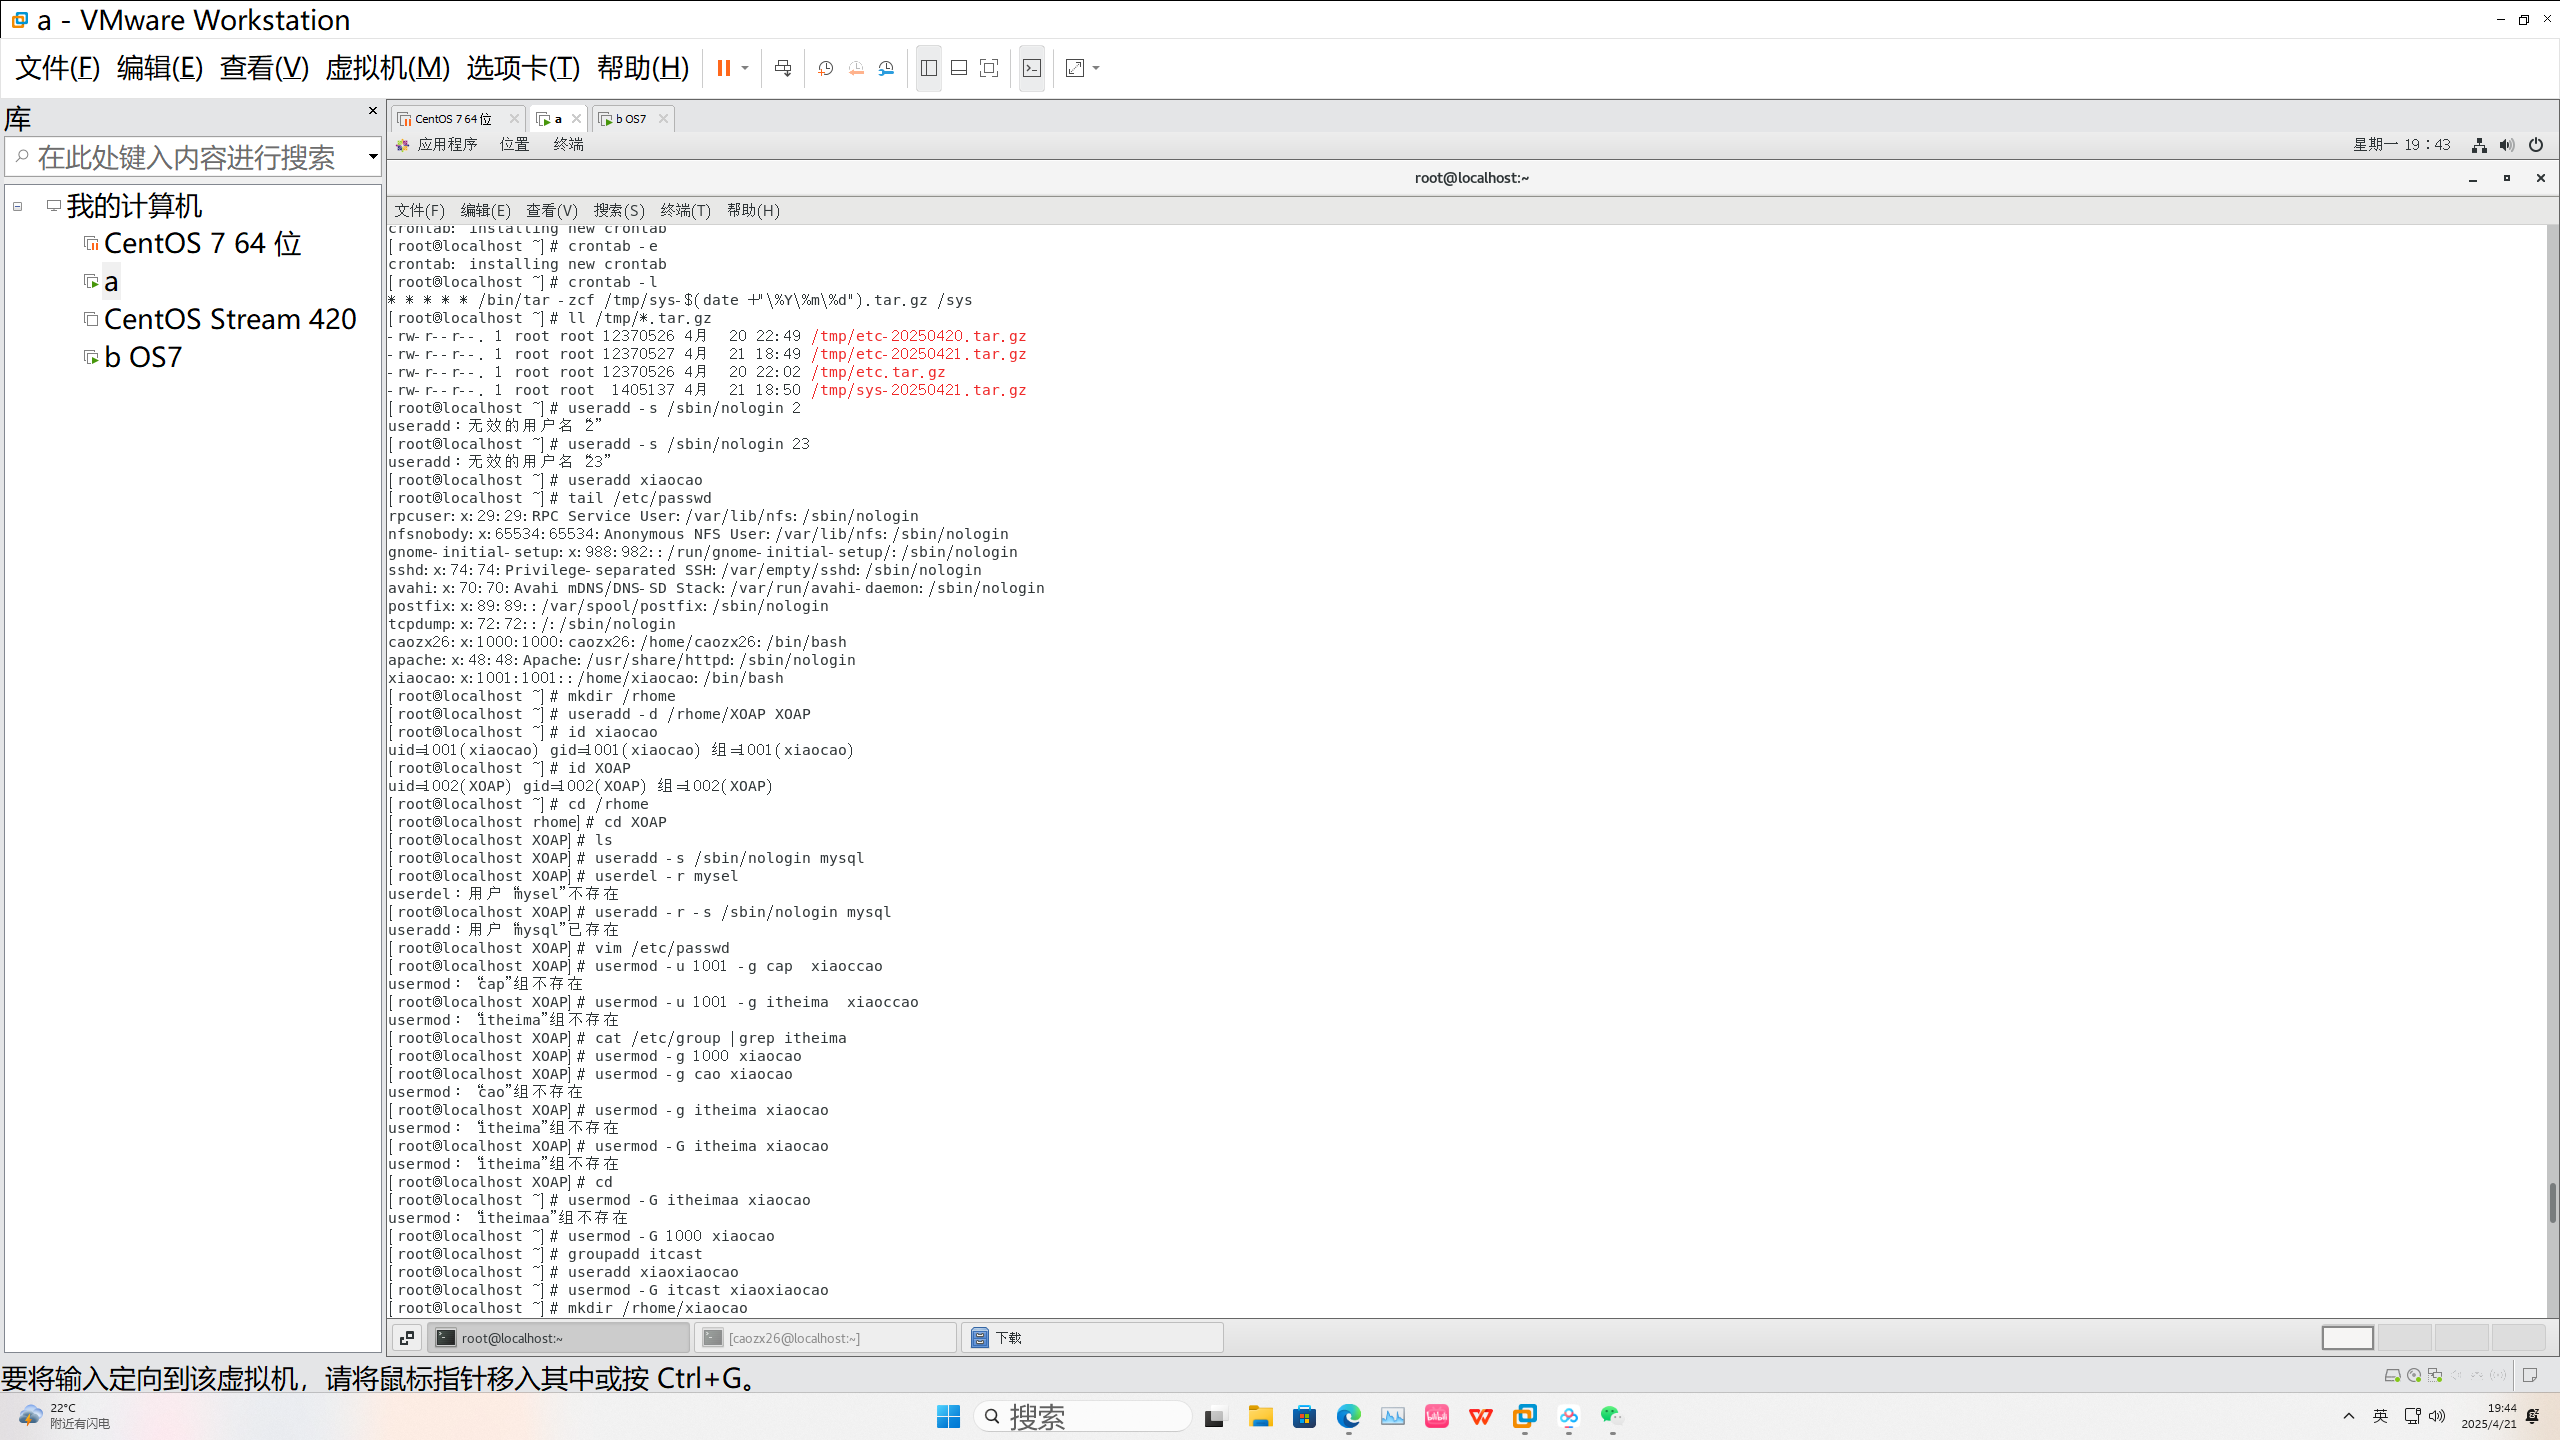Screen dimensions: 2560x1440
Task: Click the terminal vertical scrollbar thumb
Action: (2552, 1202)
